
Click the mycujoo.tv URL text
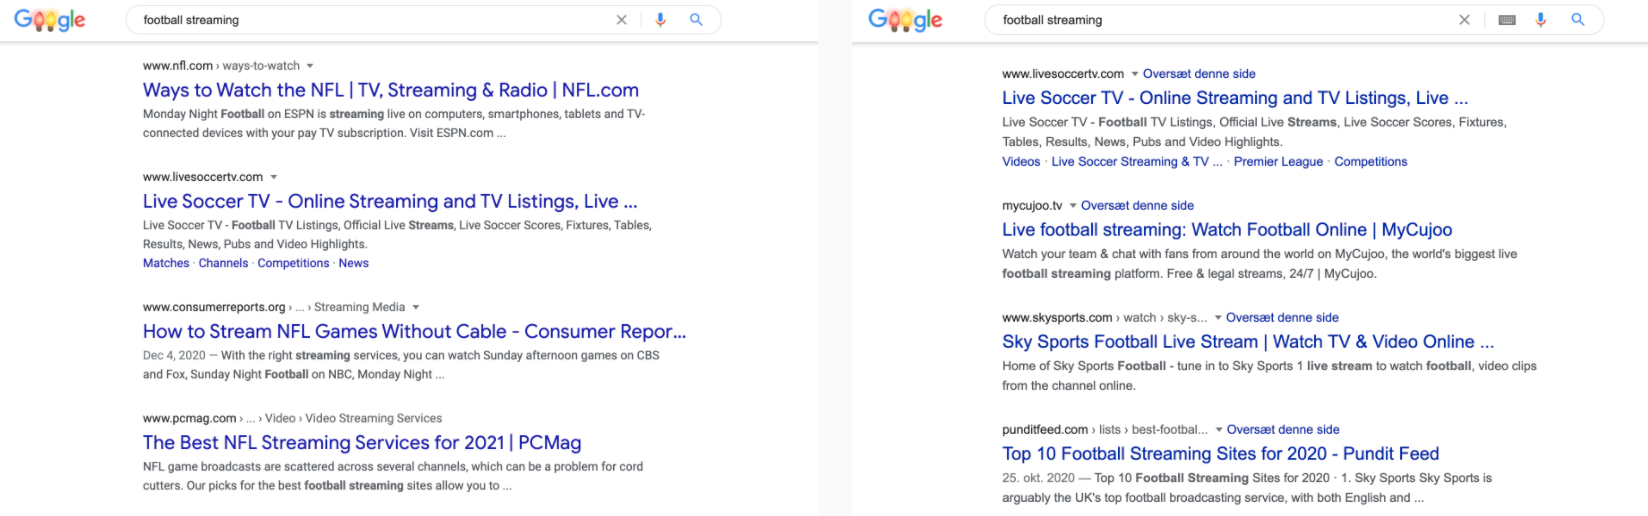tap(1032, 206)
